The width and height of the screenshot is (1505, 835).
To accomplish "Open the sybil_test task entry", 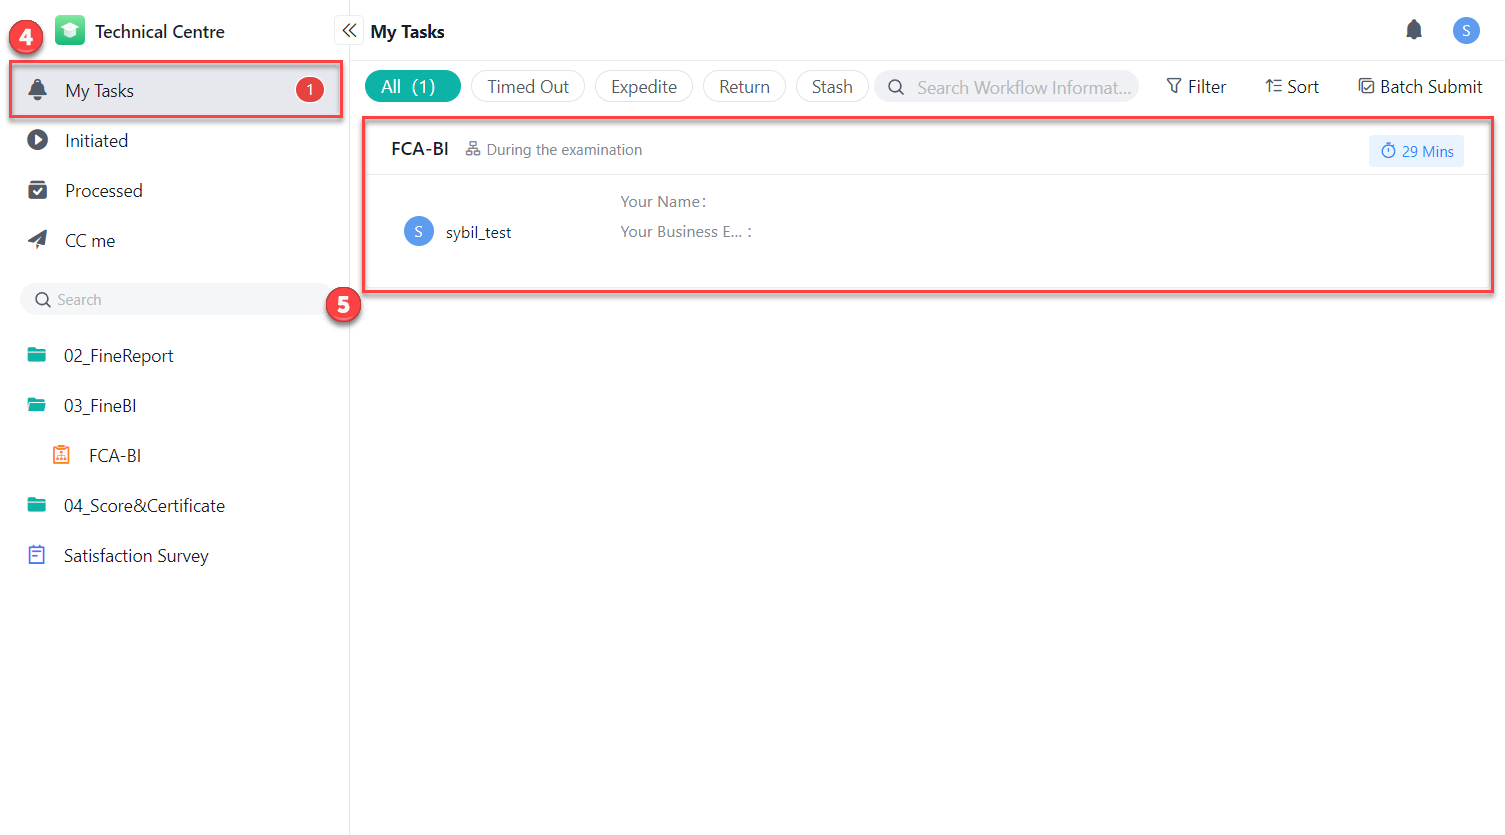I will click(478, 231).
